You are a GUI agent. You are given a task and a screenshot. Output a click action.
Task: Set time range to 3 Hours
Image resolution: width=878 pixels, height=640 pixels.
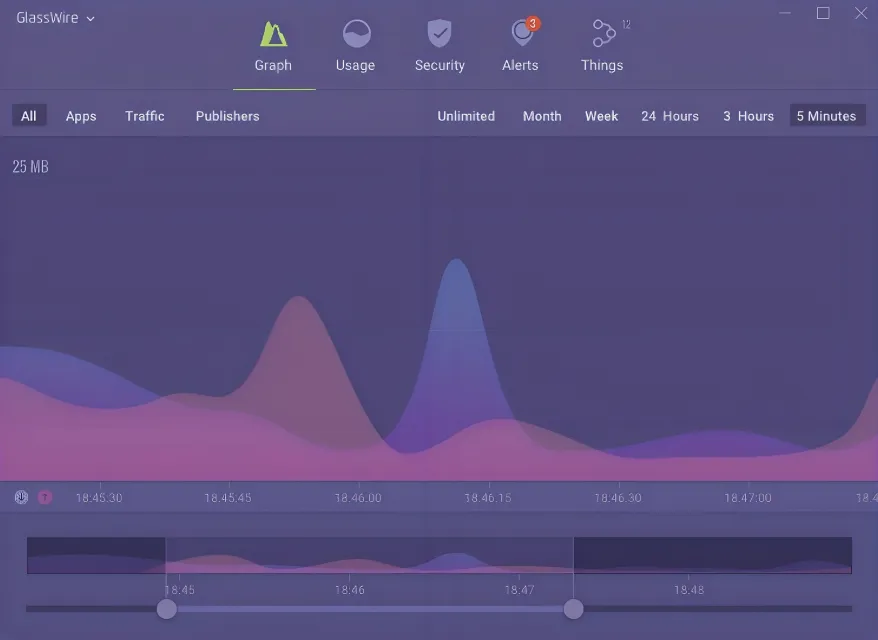coord(748,116)
